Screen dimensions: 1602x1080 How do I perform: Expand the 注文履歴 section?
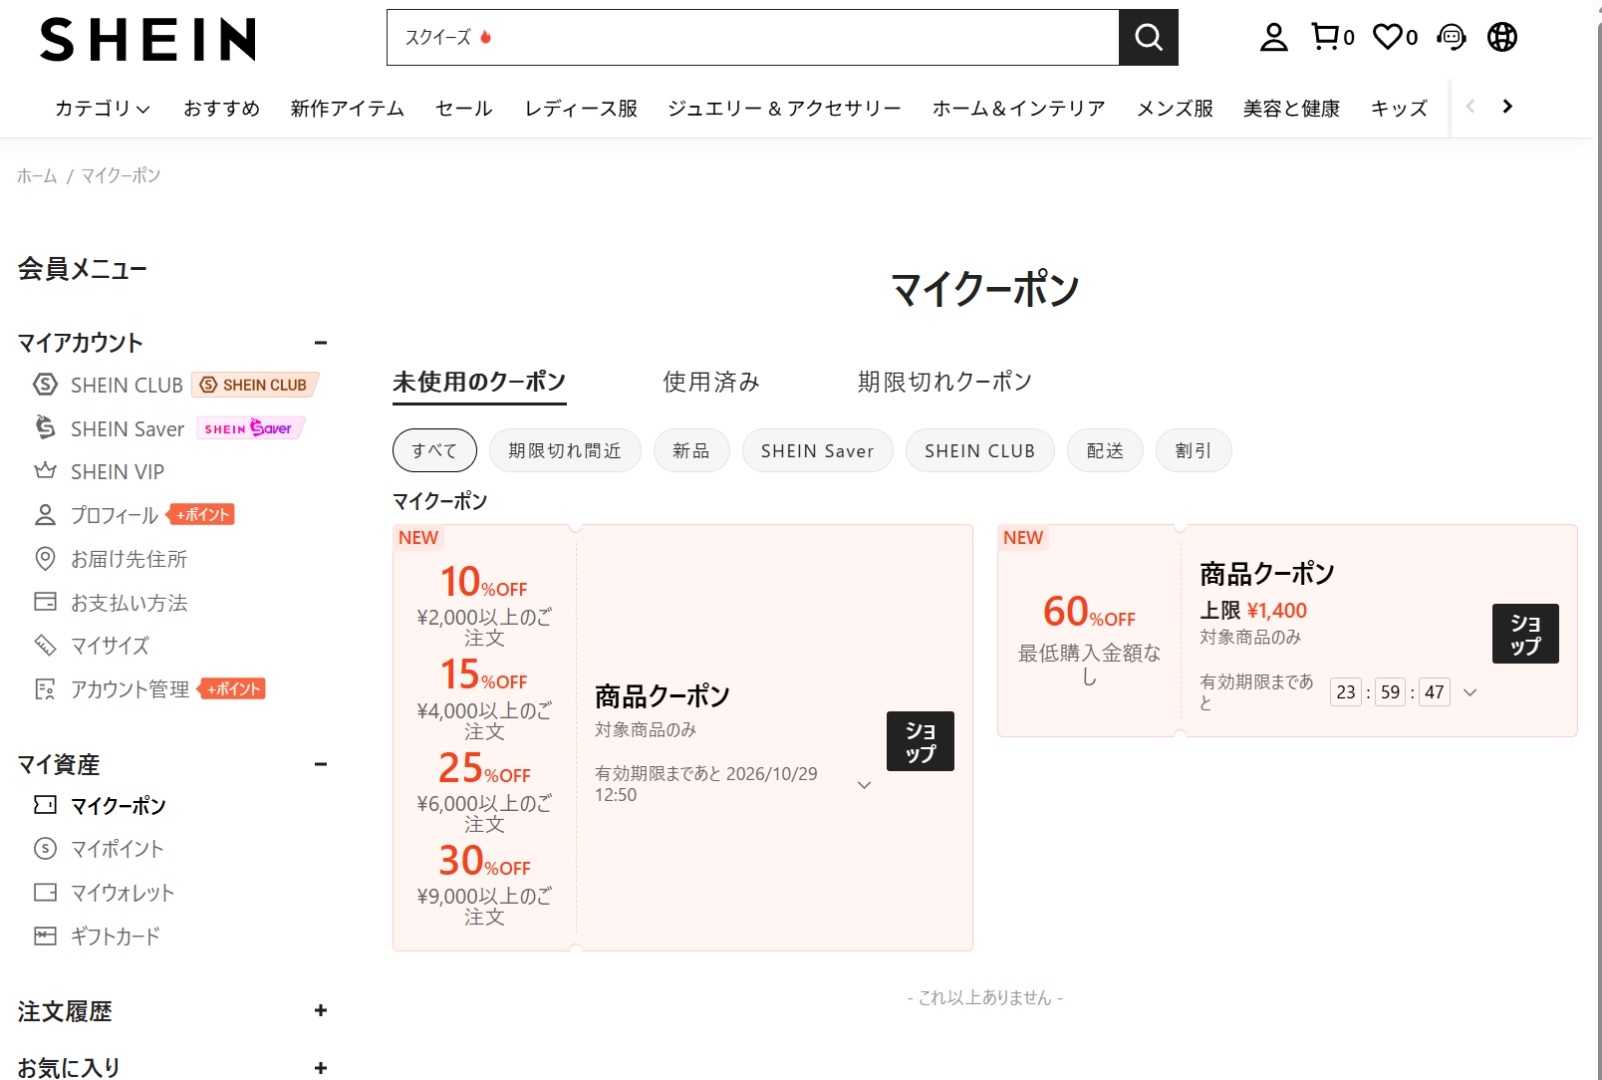tap(320, 1011)
